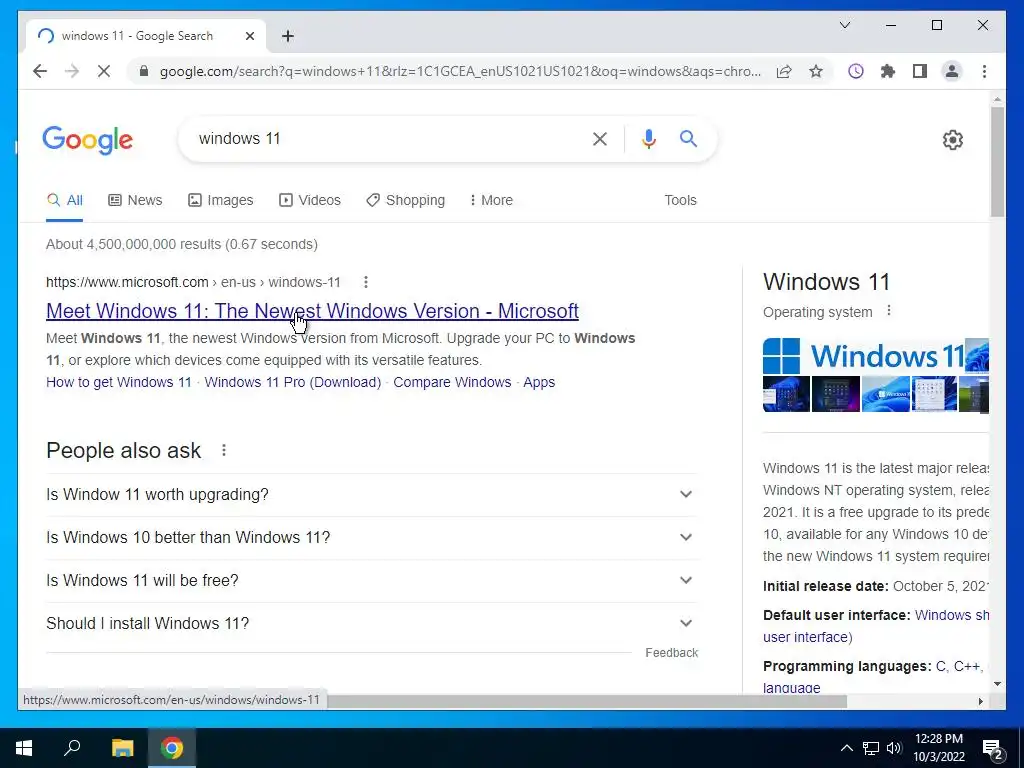Switch to the Images tab

[x=221, y=200]
